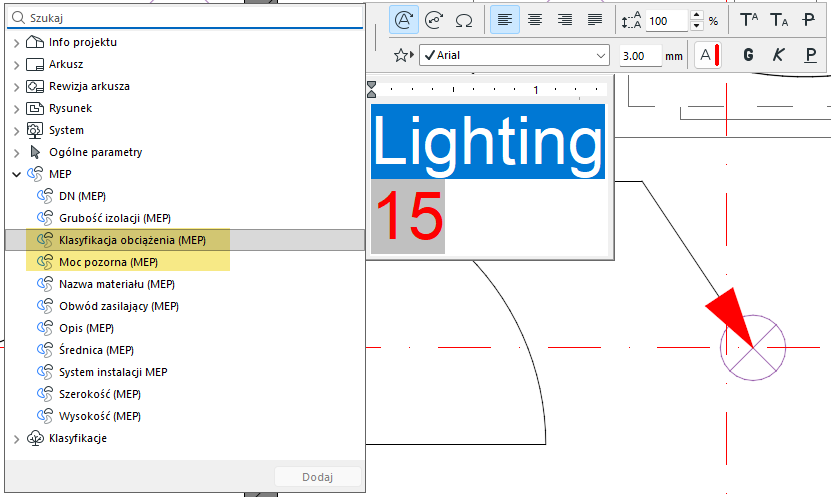Click the highlighted Lighting text in the editor
Image resolution: width=831 pixels, height=497 pixels.
pos(488,141)
